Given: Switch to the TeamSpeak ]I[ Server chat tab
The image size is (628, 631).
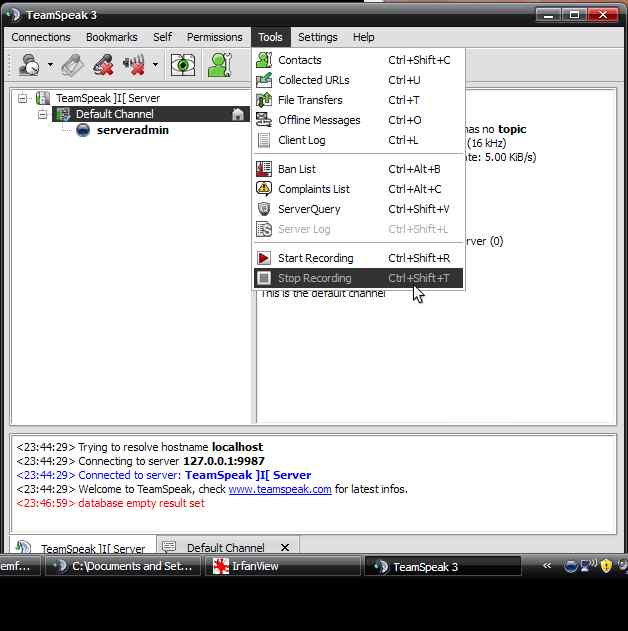Looking at the screenshot, I should (x=82, y=545).
